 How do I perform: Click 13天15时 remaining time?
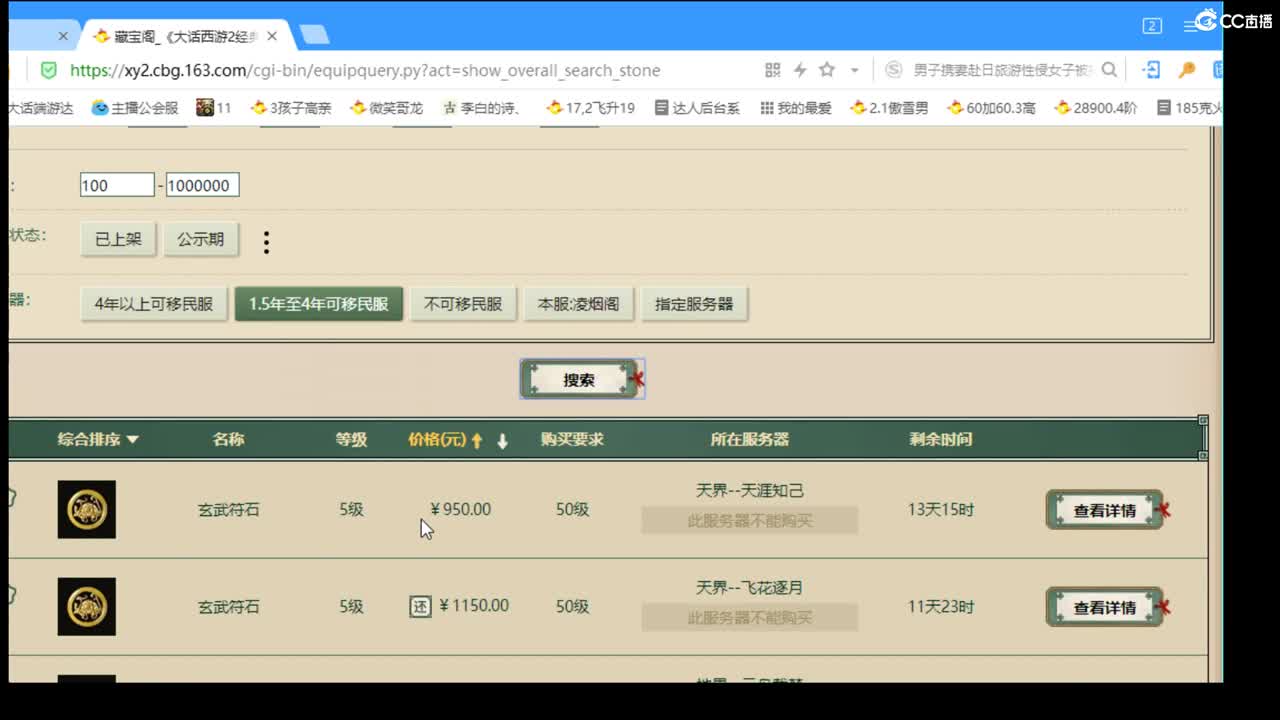click(x=940, y=509)
